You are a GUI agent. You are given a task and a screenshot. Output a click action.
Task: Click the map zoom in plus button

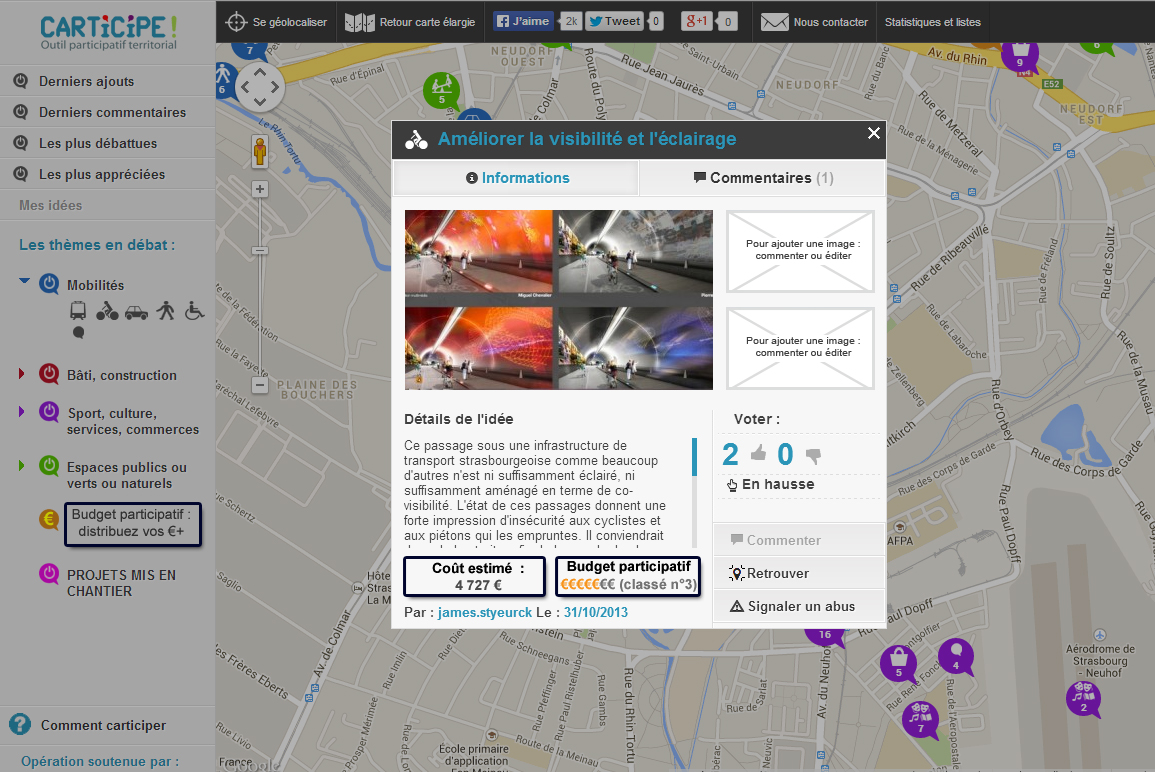pyautogui.click(x=260, y=189)
